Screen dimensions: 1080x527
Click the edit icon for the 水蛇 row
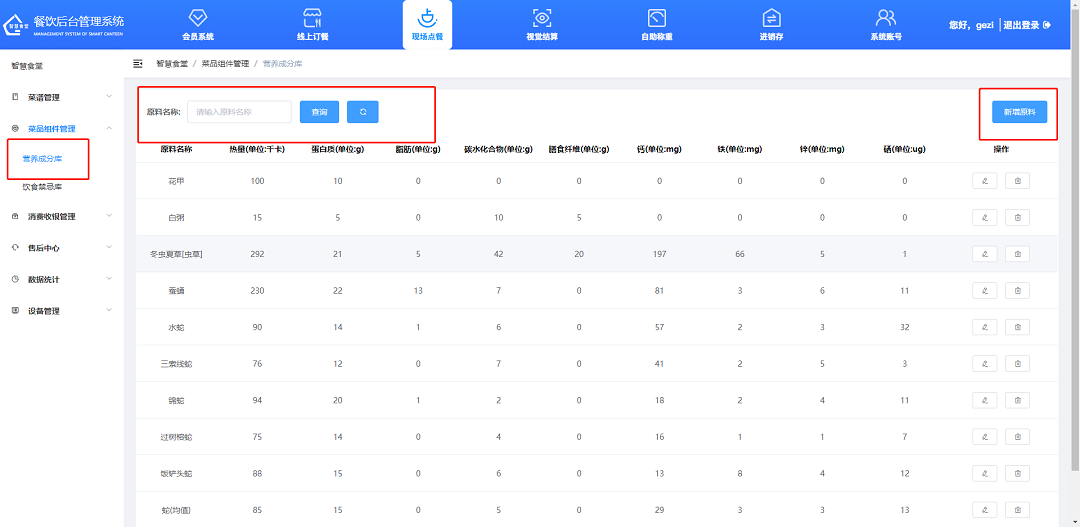coord(985,327)
